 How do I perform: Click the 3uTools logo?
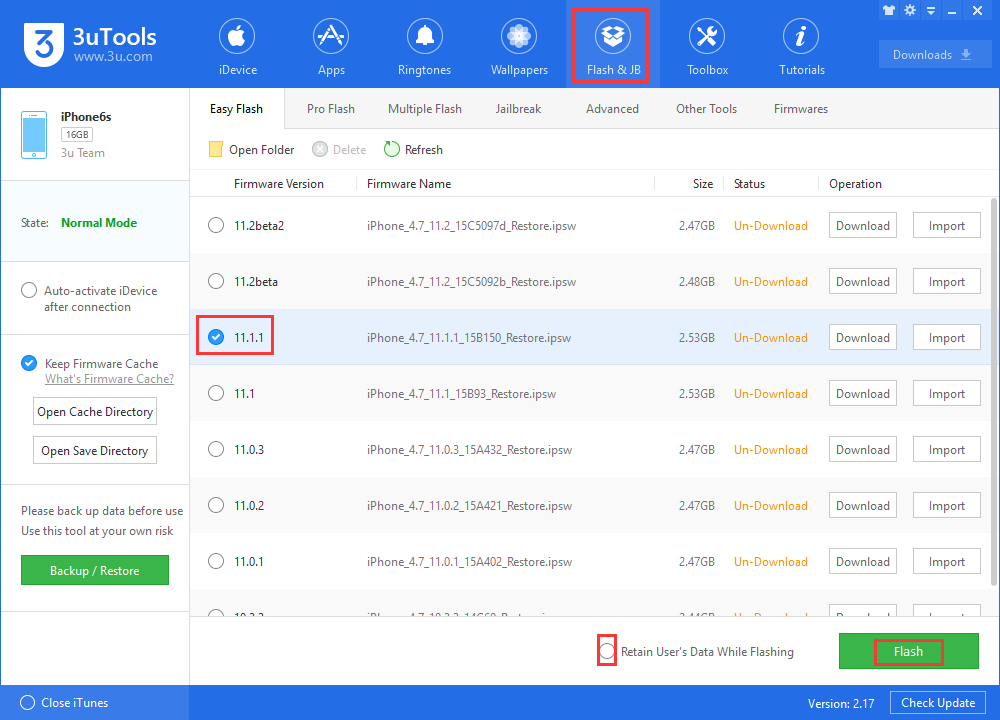click(x=90, y=44)
